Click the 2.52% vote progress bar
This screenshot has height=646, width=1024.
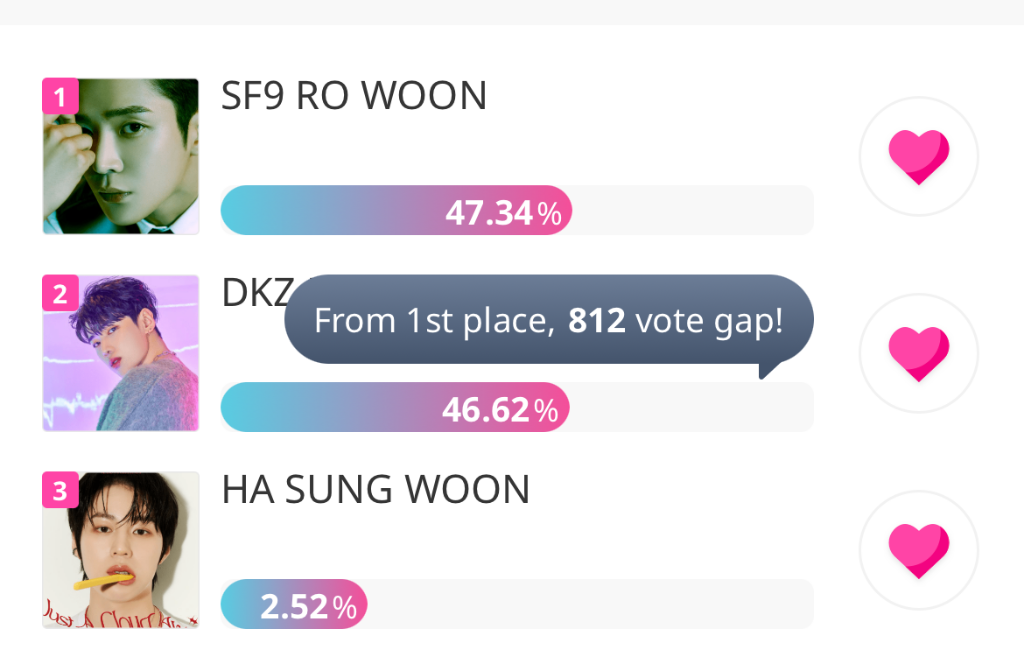pos(517,604)
